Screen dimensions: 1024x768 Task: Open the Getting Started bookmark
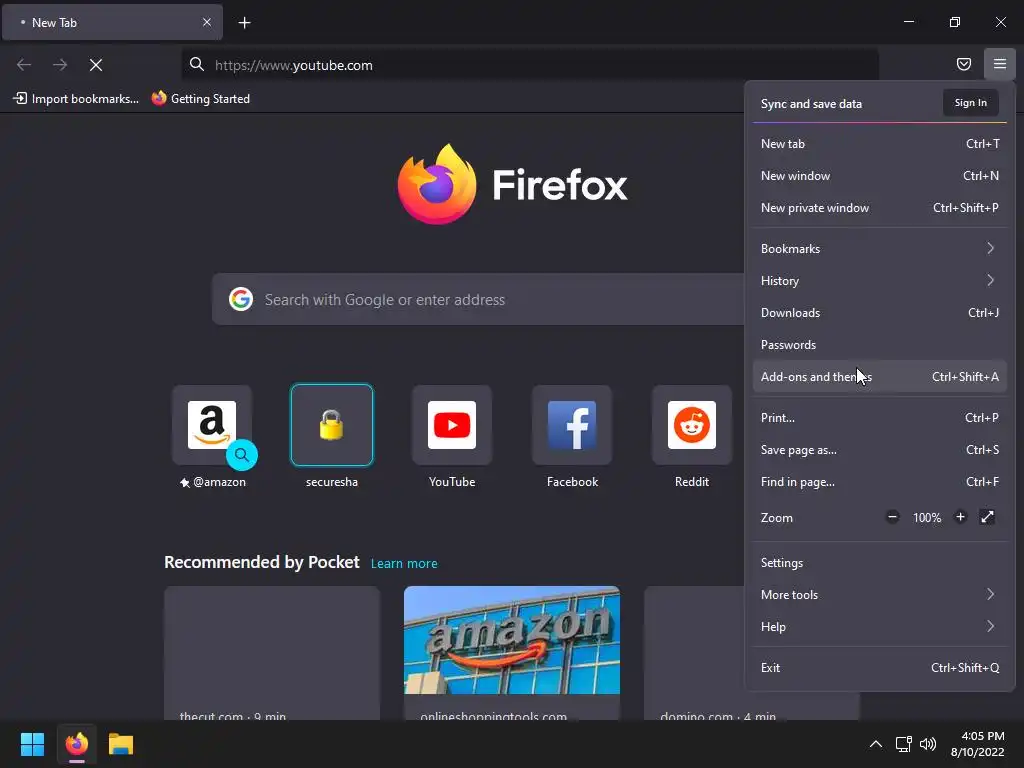(x=201, y=99)
